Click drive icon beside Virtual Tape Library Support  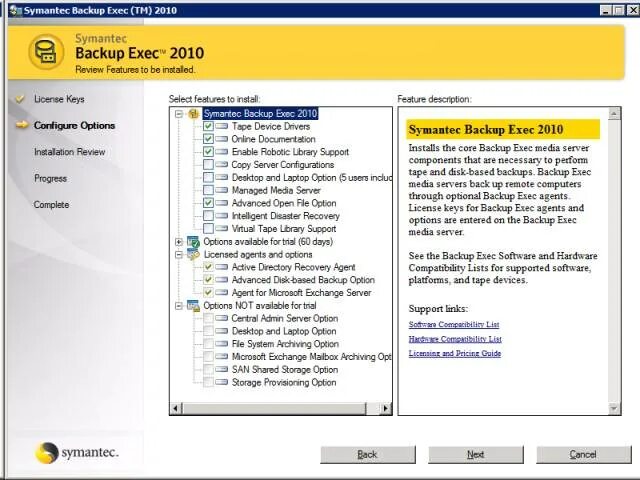click(222, 229)
